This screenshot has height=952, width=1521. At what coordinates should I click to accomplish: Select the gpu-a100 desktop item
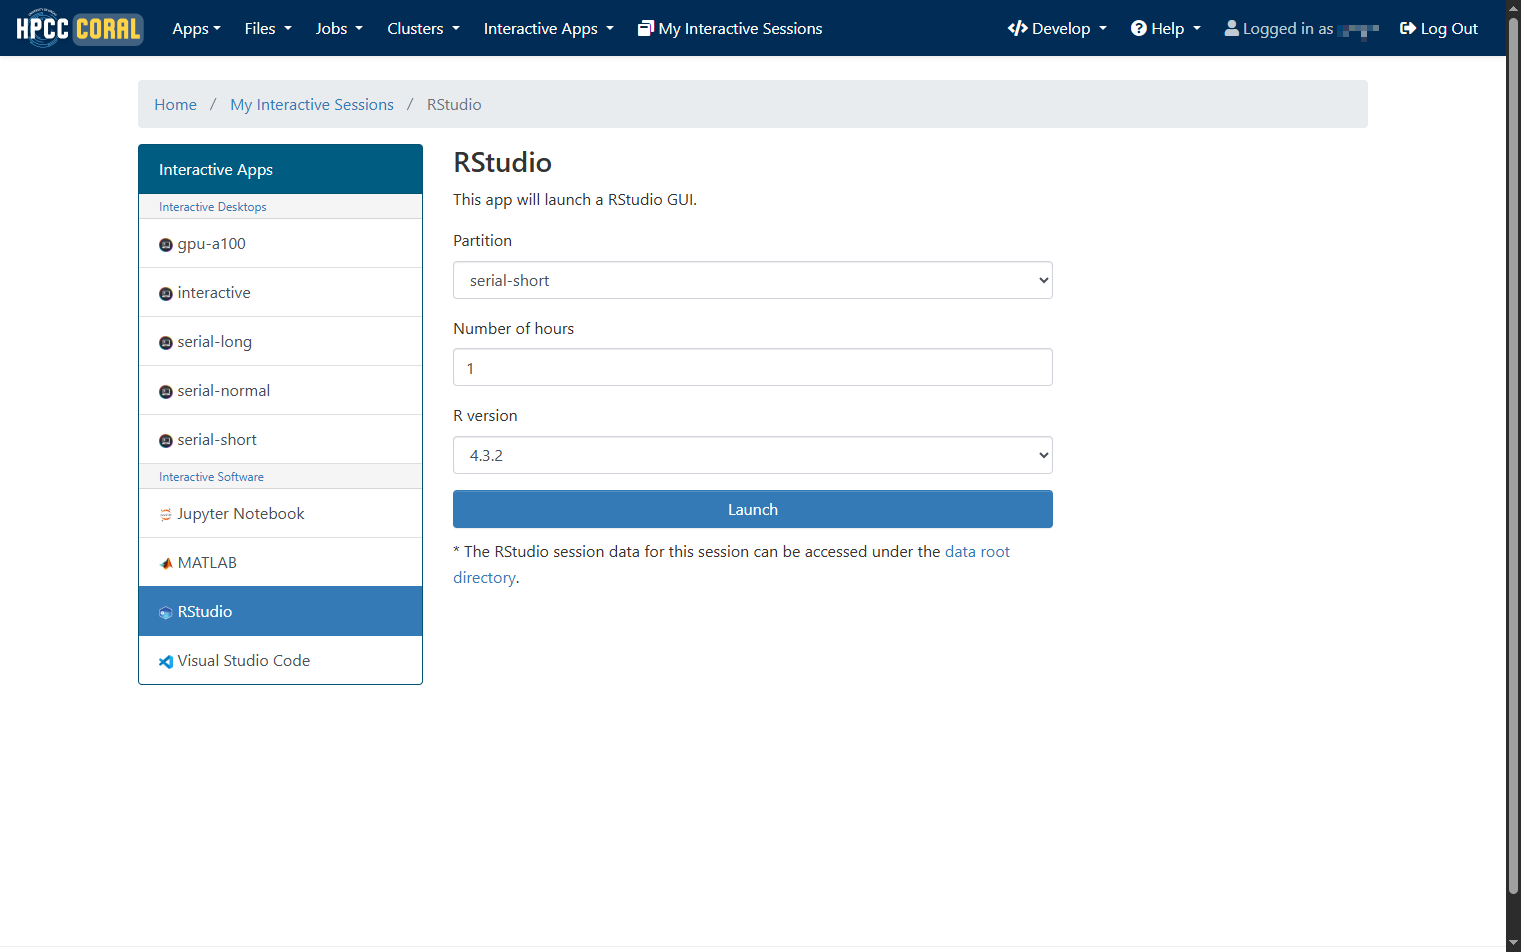[x=280, y=243]
